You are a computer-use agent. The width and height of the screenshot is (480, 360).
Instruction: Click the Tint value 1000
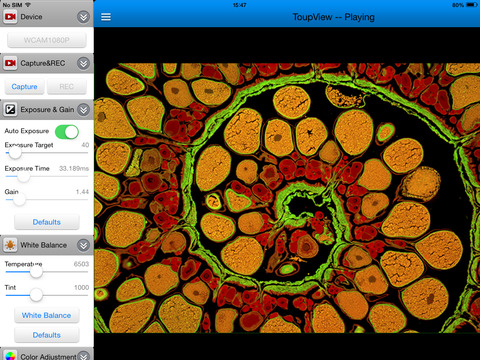82,287
